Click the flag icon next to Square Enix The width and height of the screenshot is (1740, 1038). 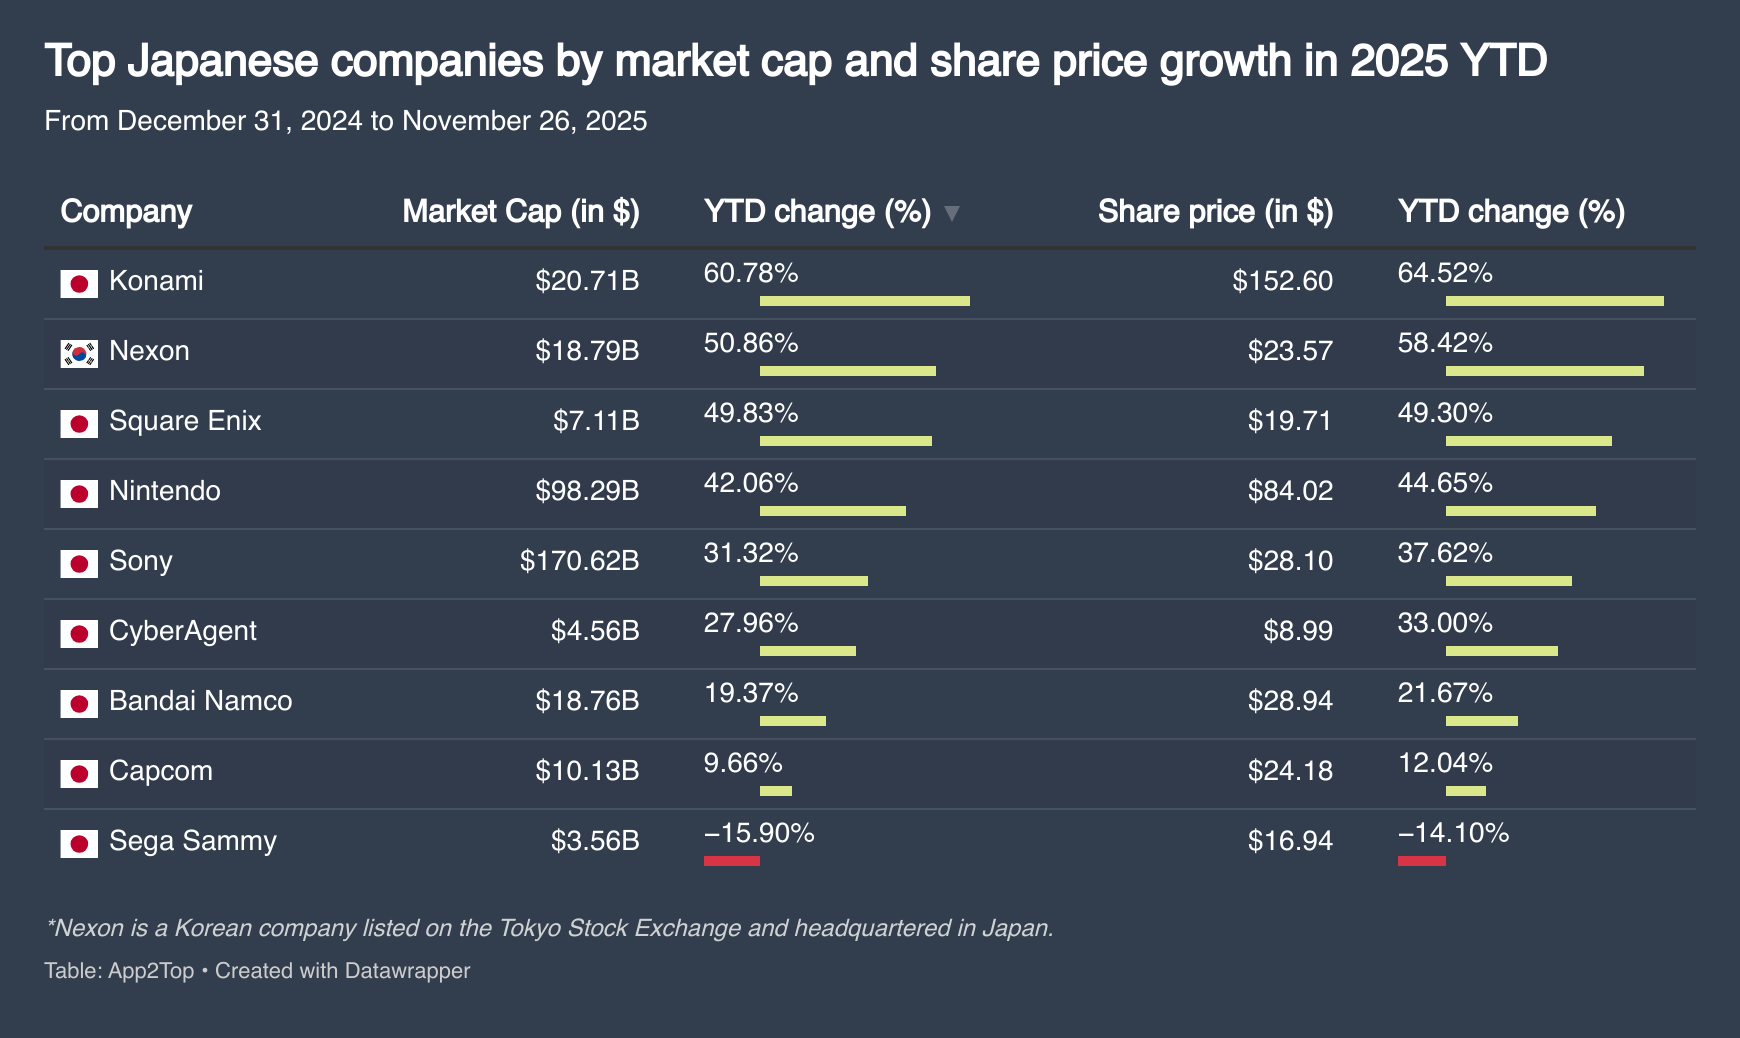[x=79, y=424]
